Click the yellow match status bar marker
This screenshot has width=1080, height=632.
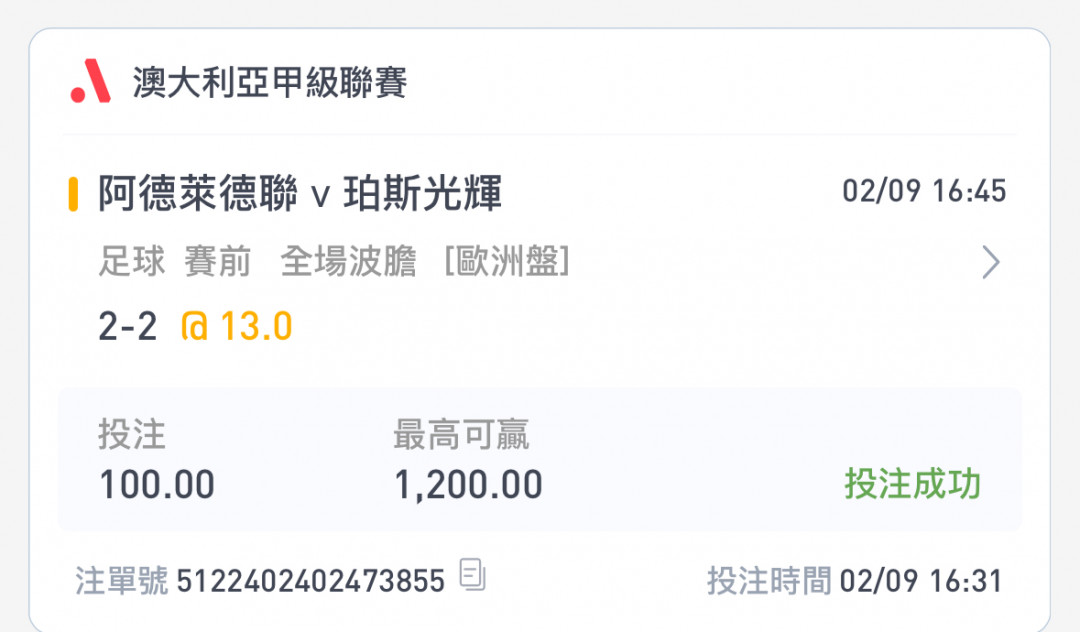point(73,194)
